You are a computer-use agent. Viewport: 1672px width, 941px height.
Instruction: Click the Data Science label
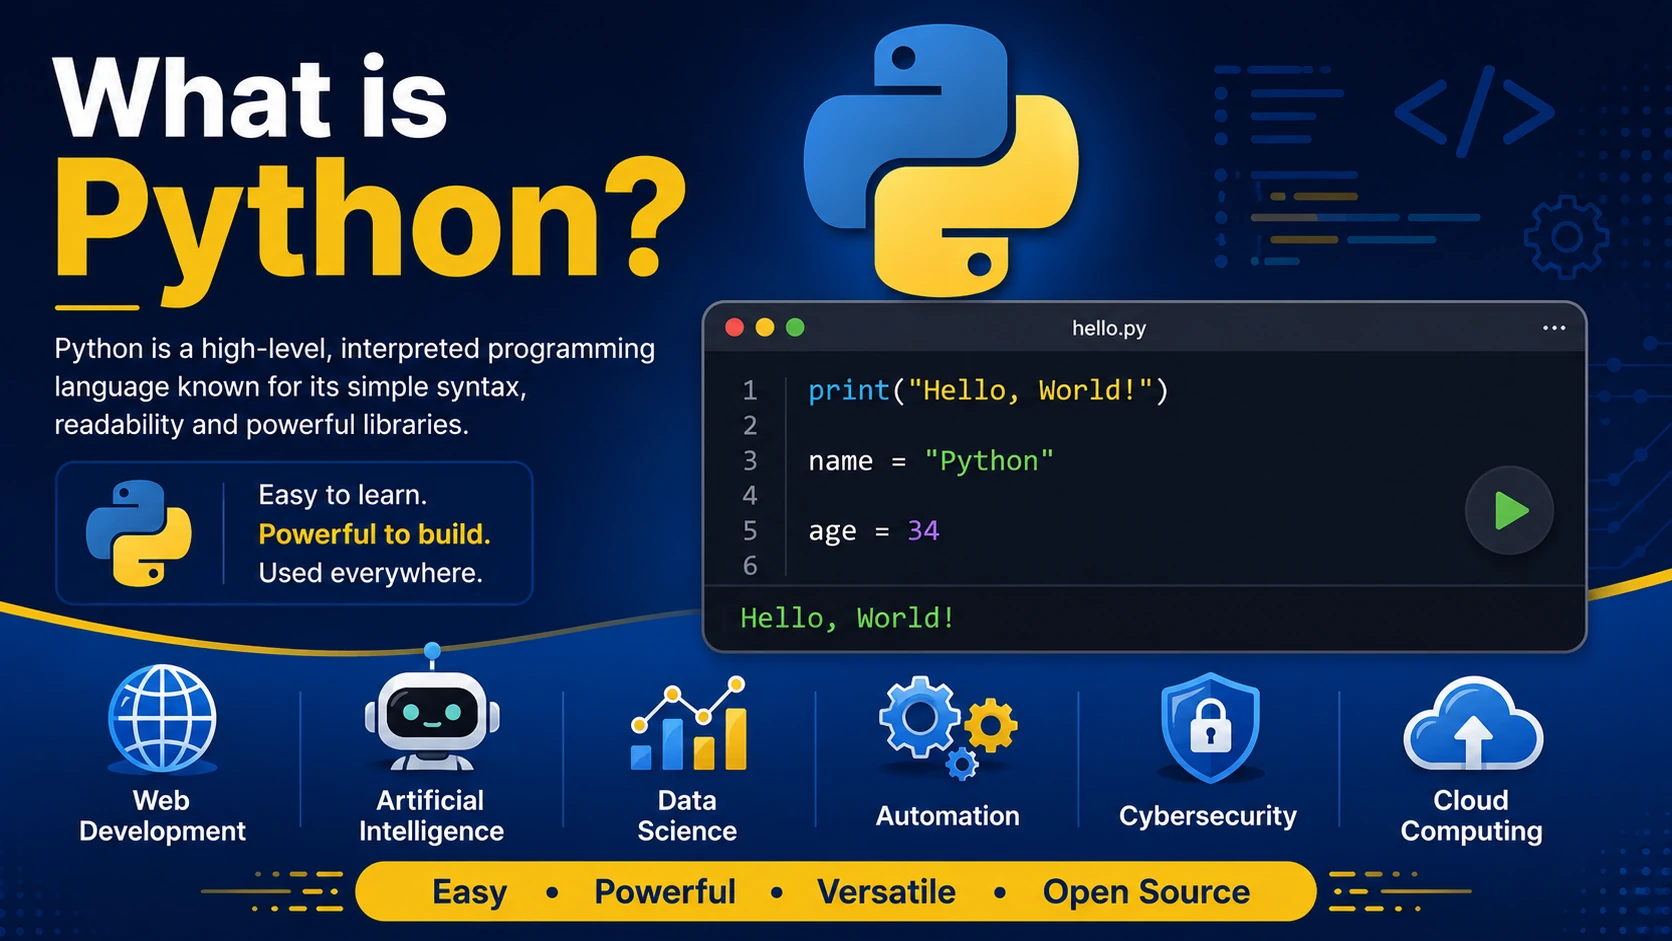(x=687, y=816)
